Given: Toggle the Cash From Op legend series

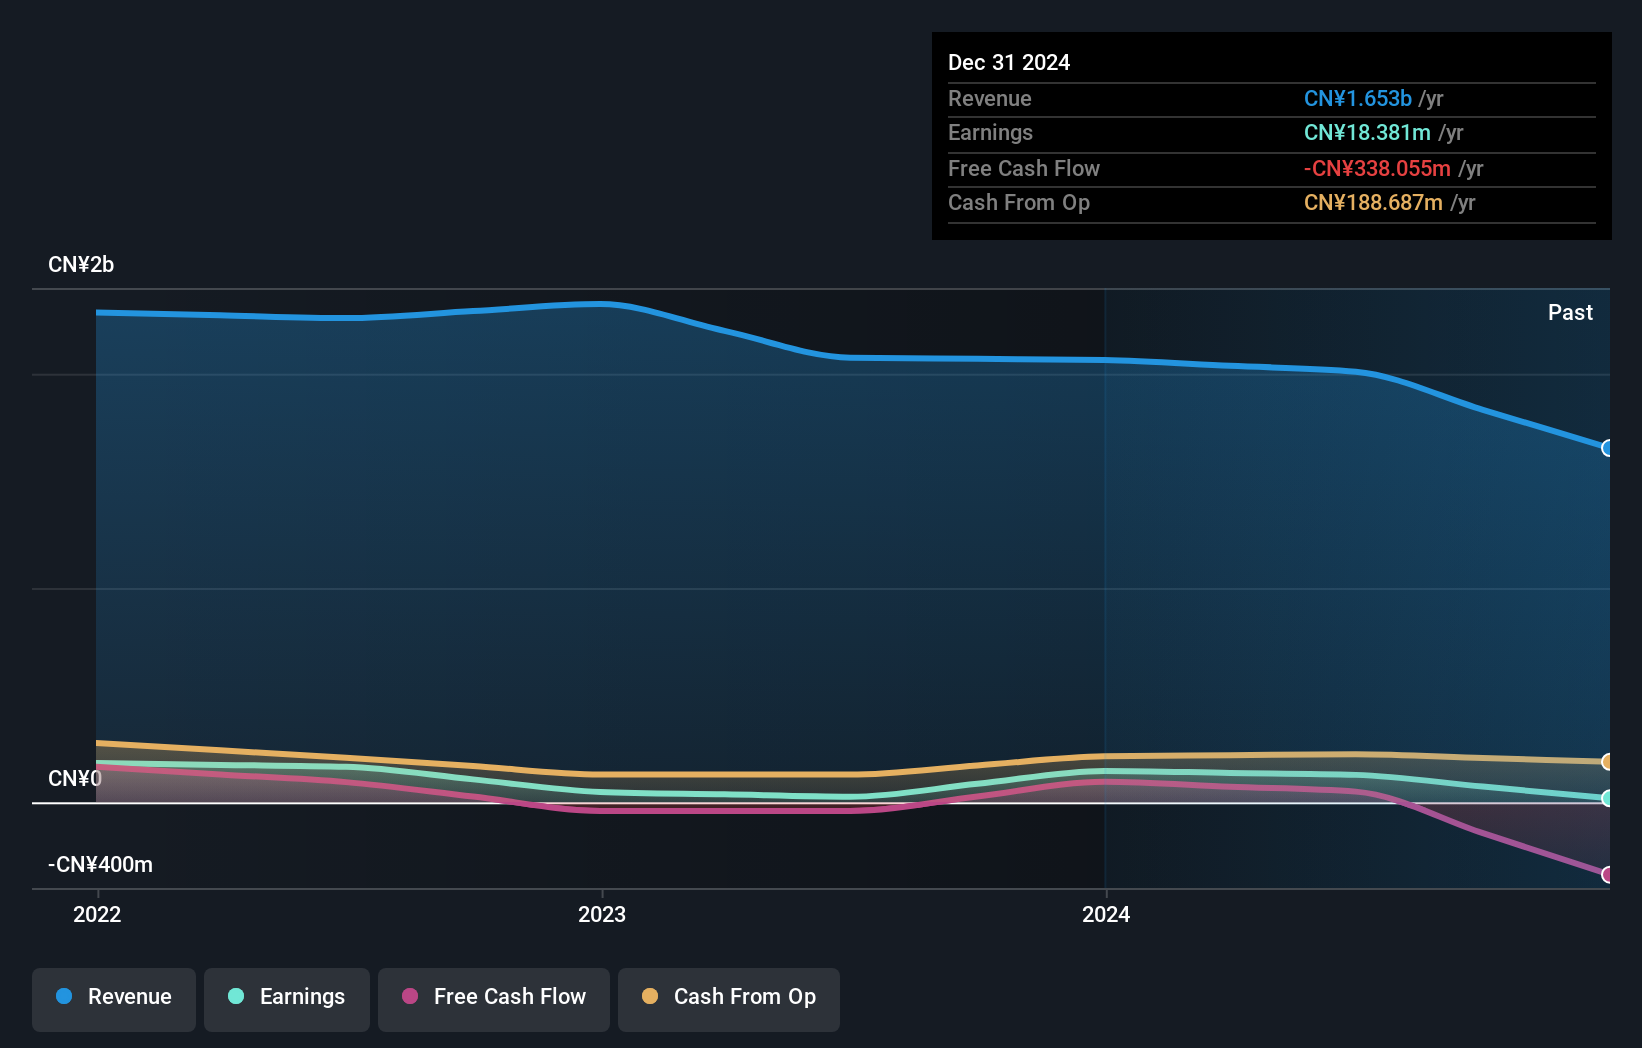Looking at the screenshot, I should [x=729, y=999].
